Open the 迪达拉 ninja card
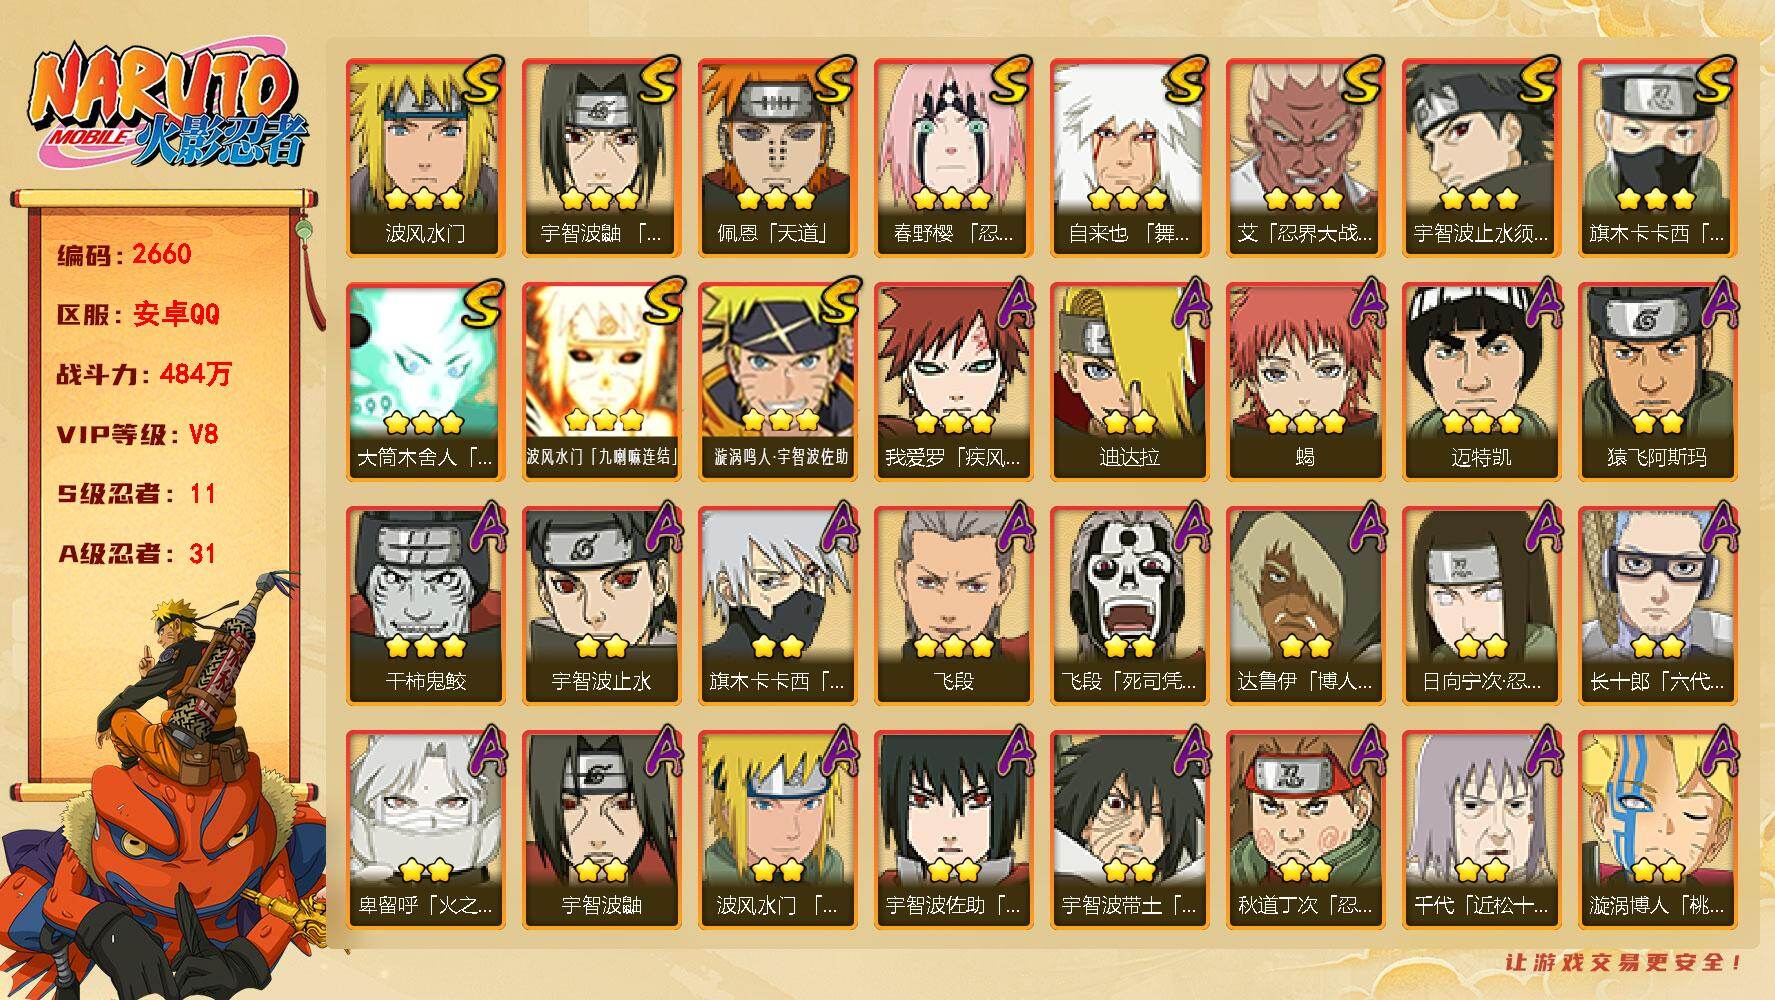1775x1000 pixels. pos(1129,381)
